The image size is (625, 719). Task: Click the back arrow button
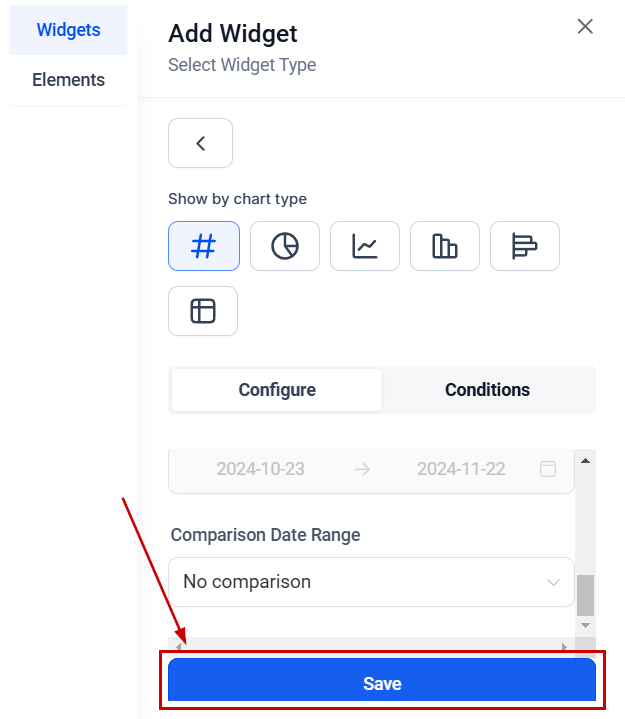(200, 143)
